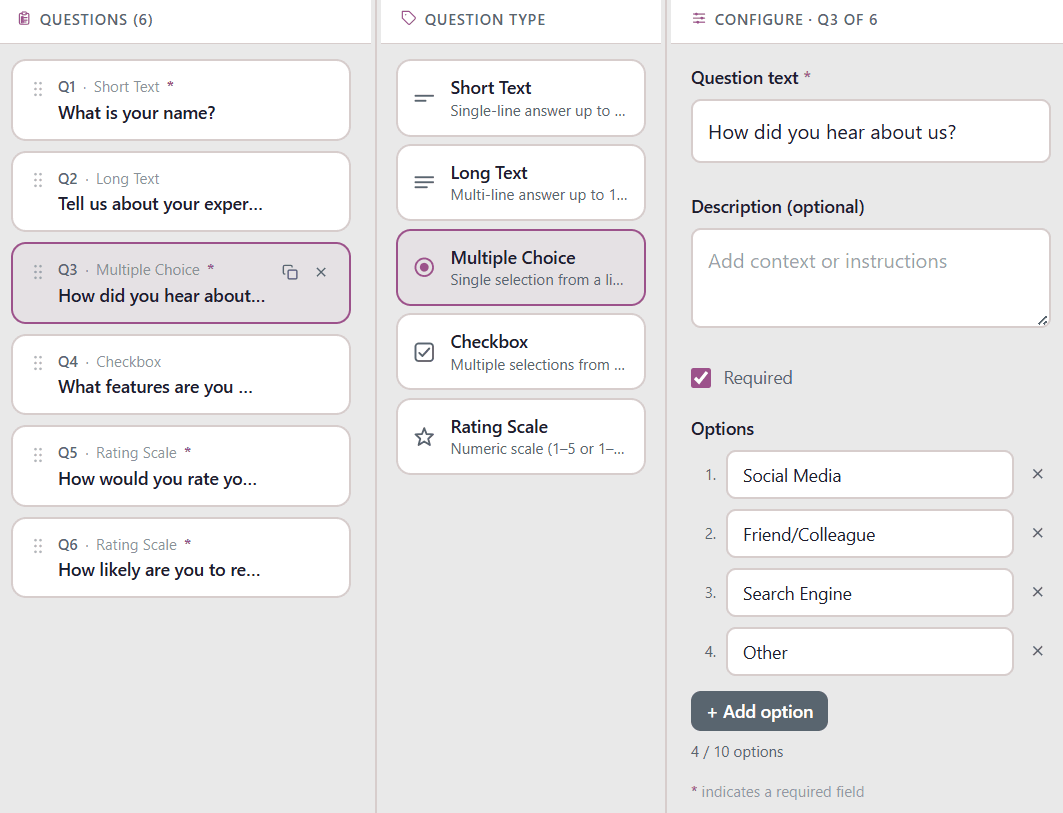
Task: Remove the Search Engine option
Action: click(x=1037, y=592)
